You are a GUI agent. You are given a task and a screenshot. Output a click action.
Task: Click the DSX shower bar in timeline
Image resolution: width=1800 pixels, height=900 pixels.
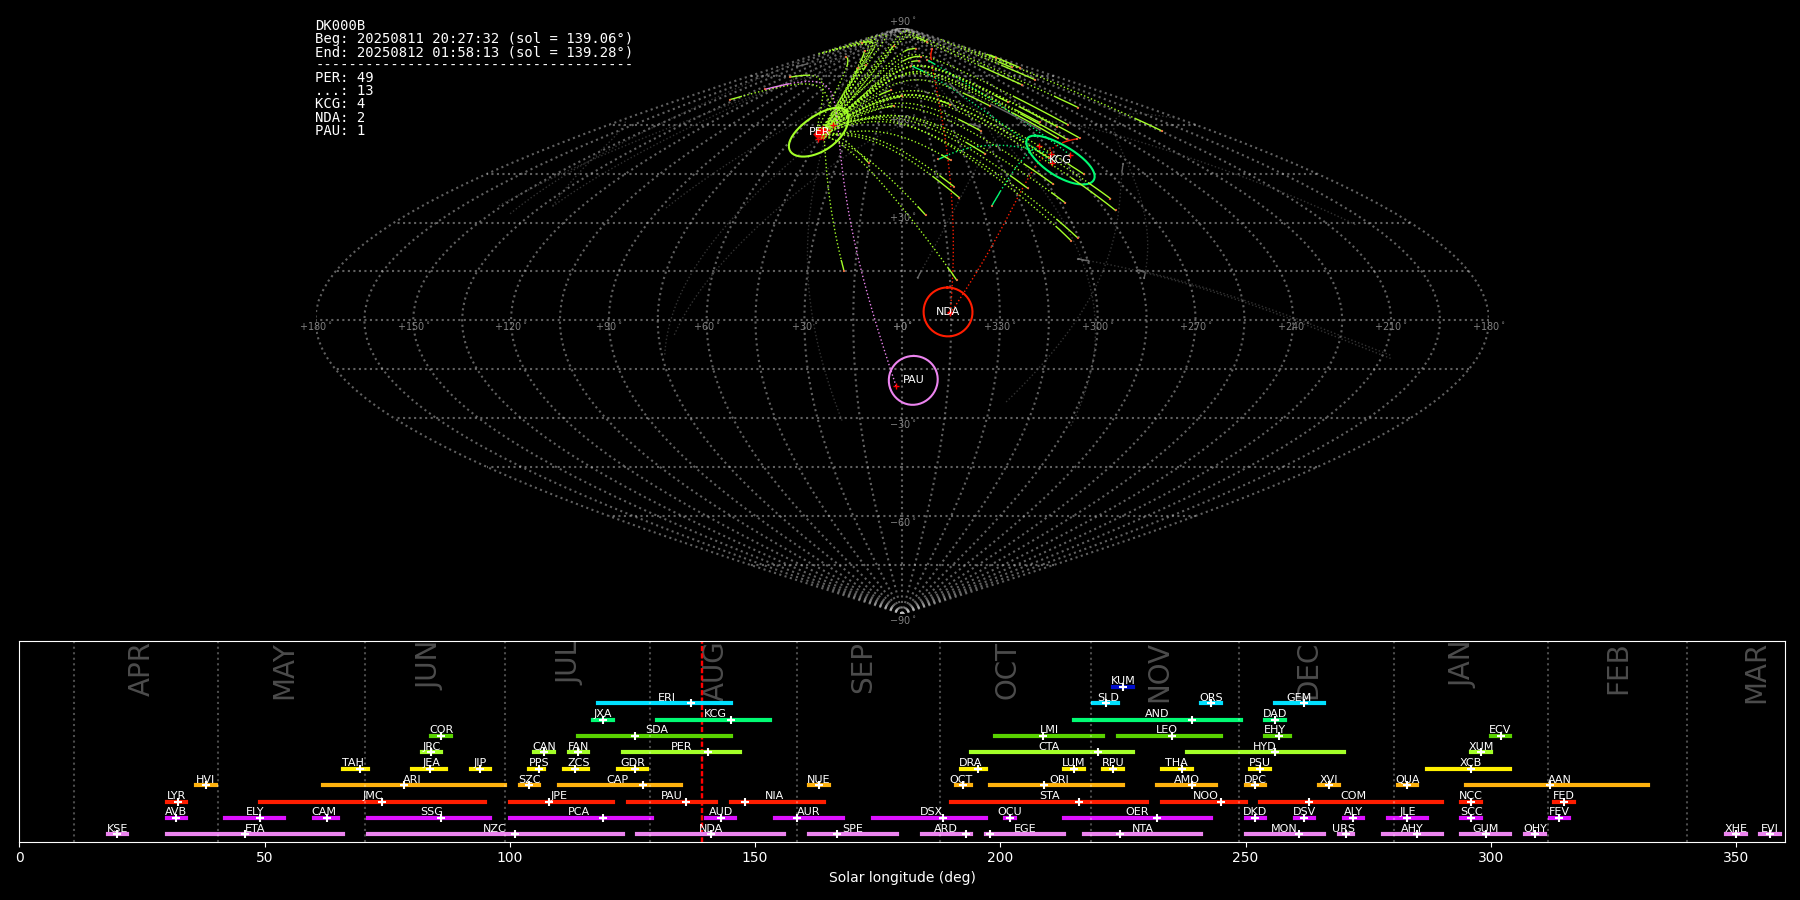[929, 818]
